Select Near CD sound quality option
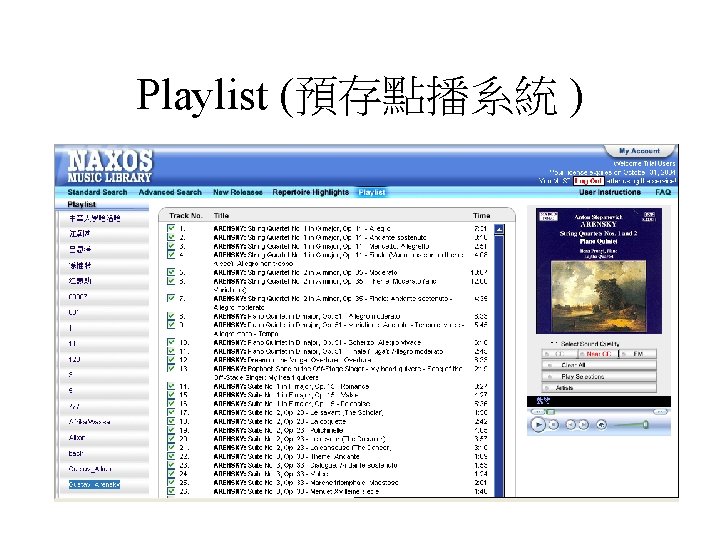This screenshot has height=540, width=720. pyautogui.click(x=598, y=354)
